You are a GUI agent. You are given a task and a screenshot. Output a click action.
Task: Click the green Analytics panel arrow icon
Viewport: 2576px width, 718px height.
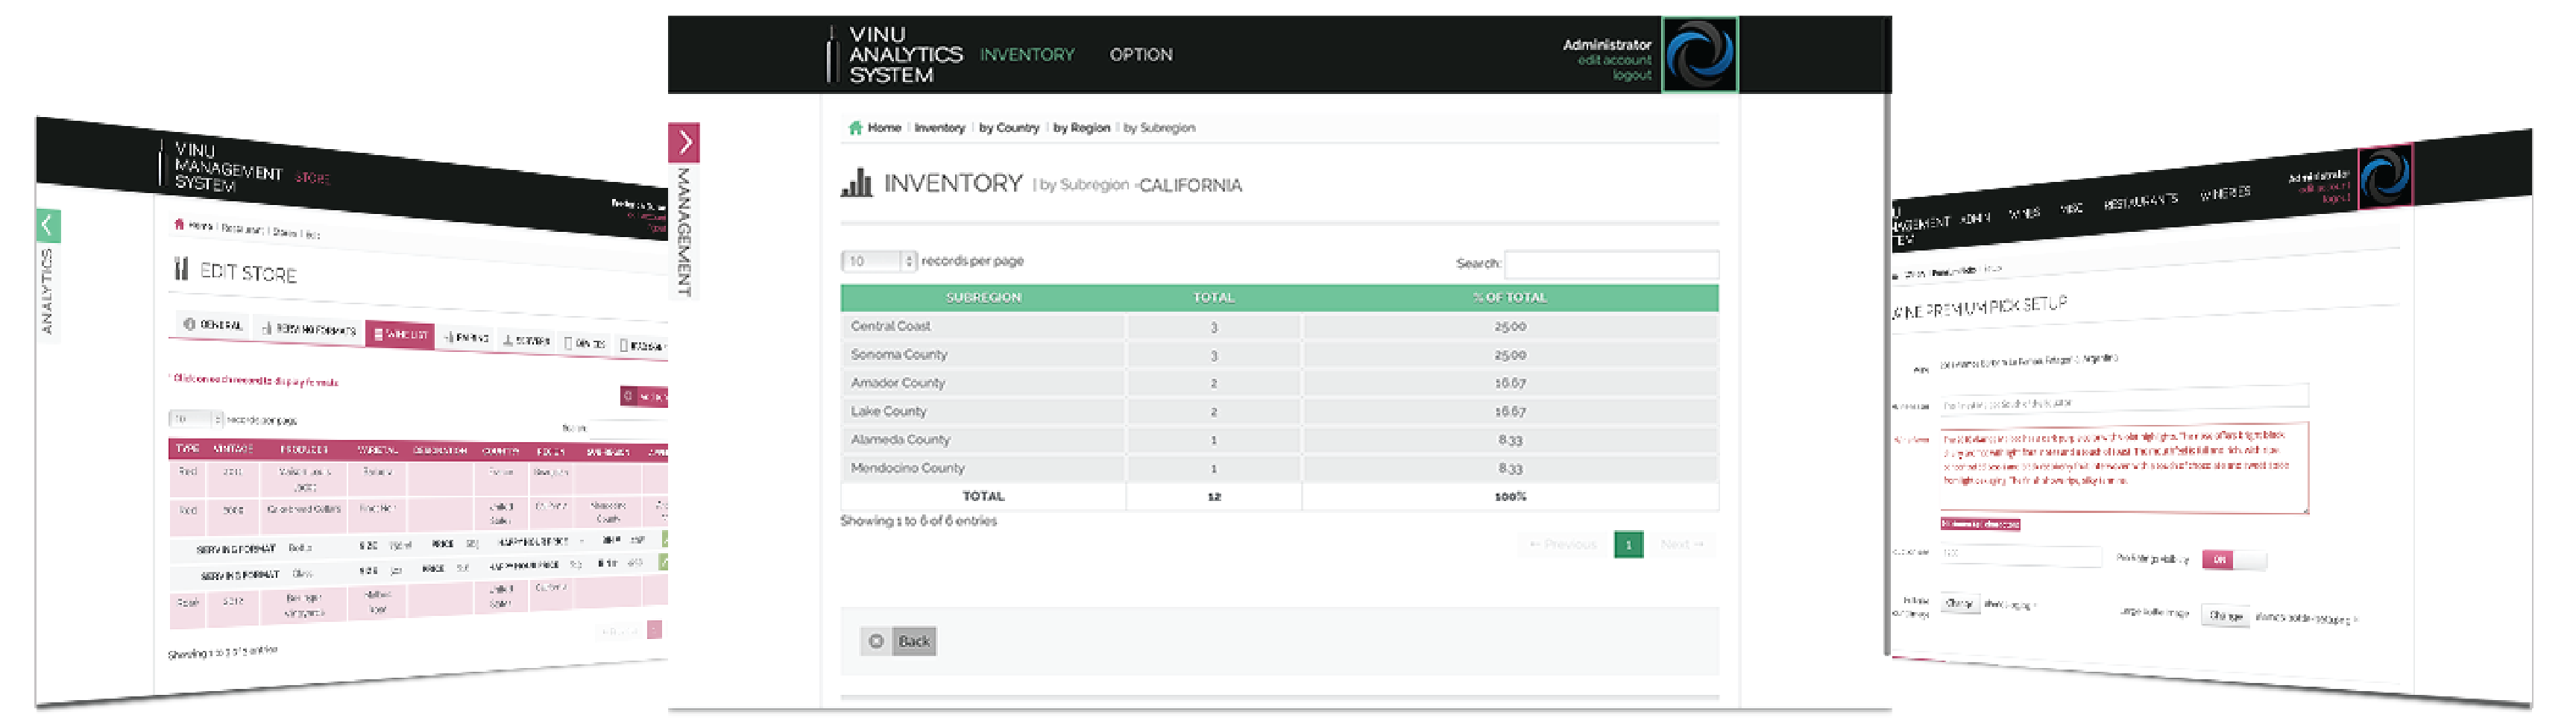click(48, 226)
